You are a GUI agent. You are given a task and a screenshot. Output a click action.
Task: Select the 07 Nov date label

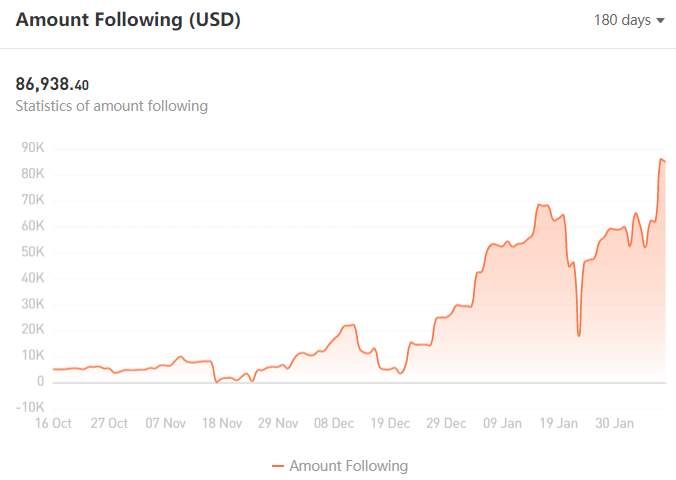[x=166, y=423]
